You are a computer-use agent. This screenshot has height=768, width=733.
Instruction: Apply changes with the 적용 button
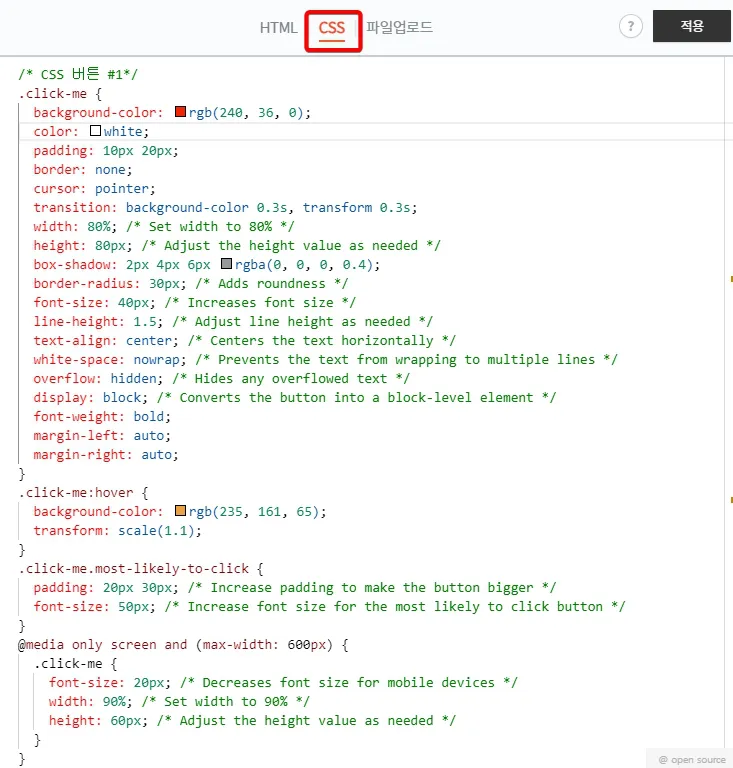(692, 26)
